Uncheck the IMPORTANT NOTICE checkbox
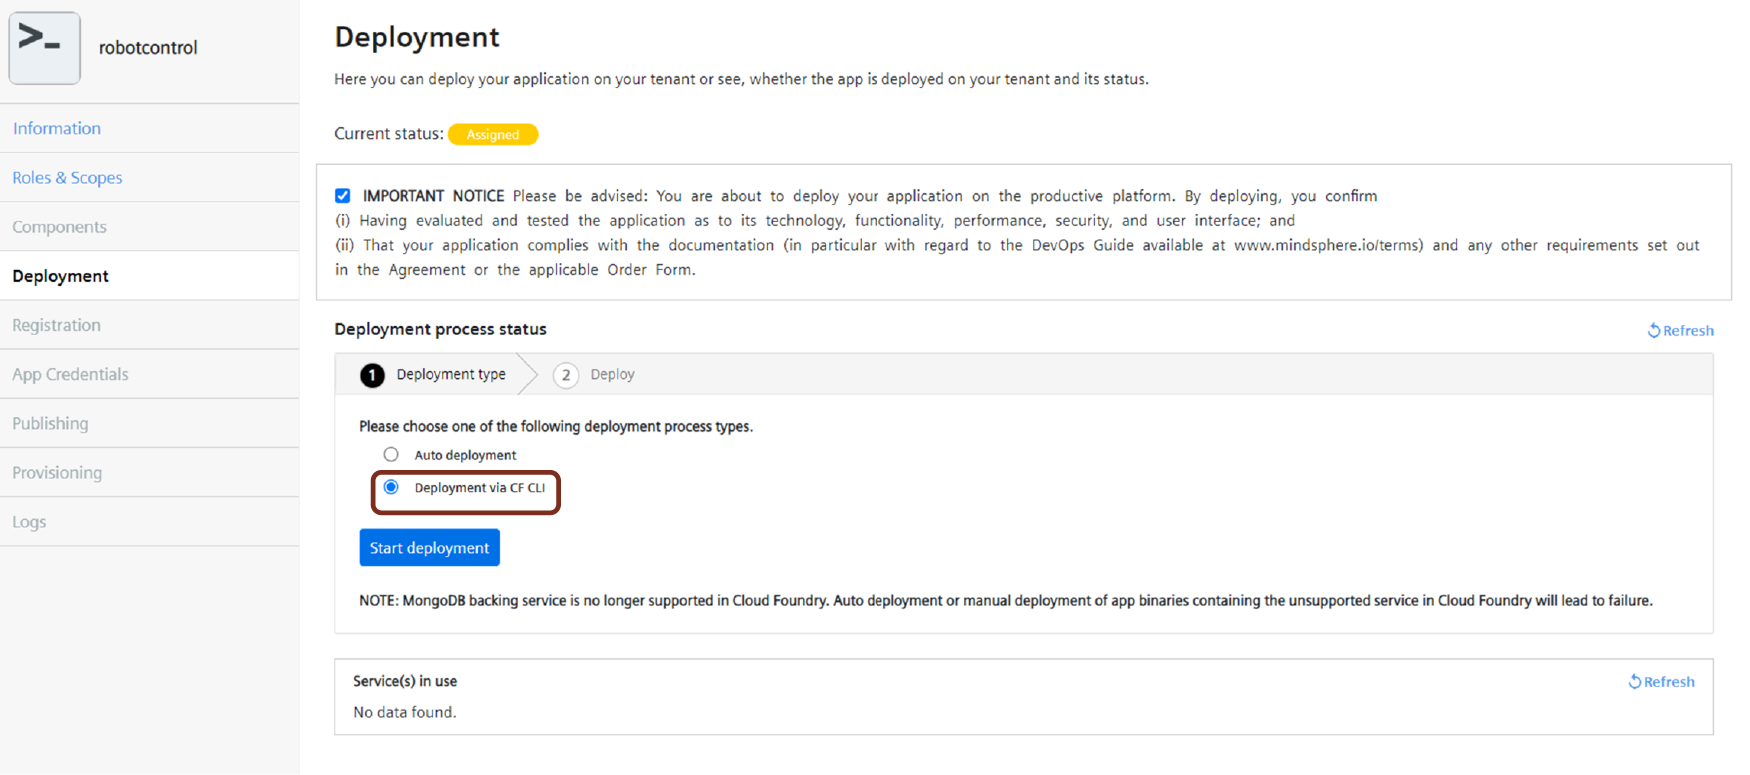1750x775 pixels. click(343, 196)
